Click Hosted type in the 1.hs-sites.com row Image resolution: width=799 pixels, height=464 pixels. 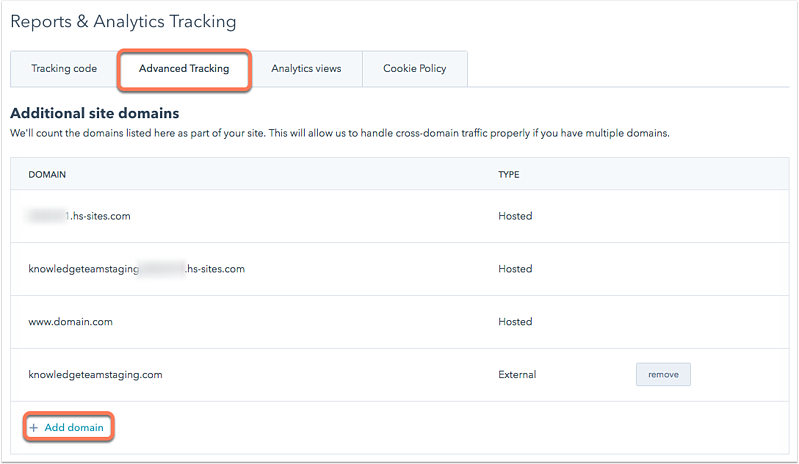coord(515,216)
